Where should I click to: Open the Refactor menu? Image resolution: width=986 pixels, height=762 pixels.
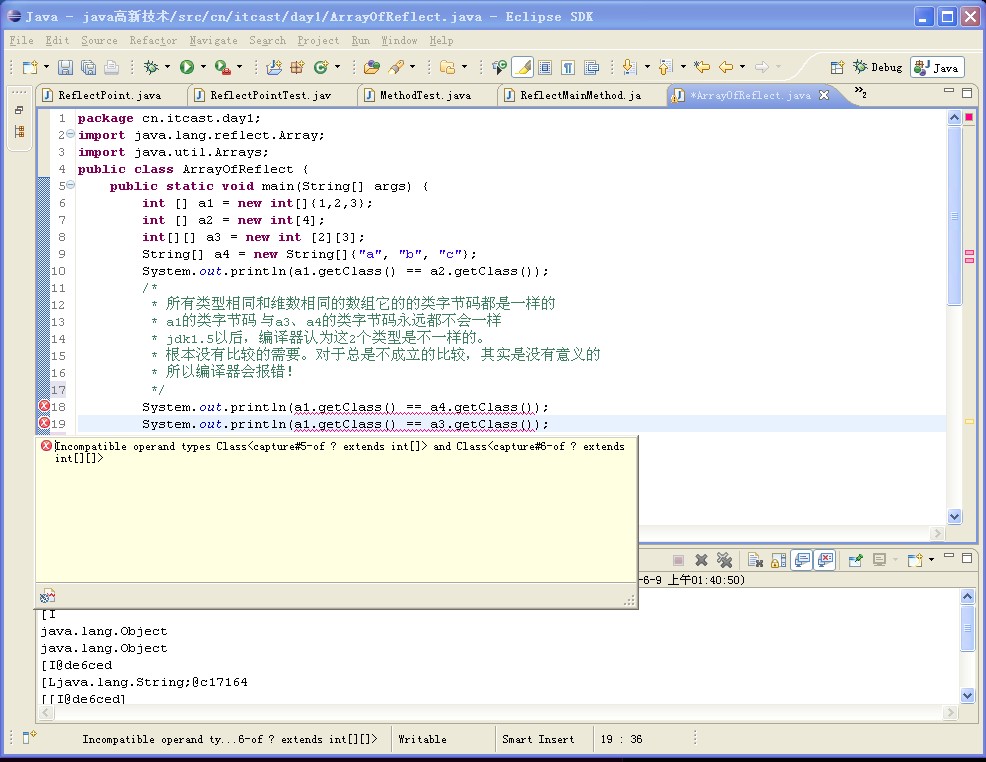(x=153, y=41)
